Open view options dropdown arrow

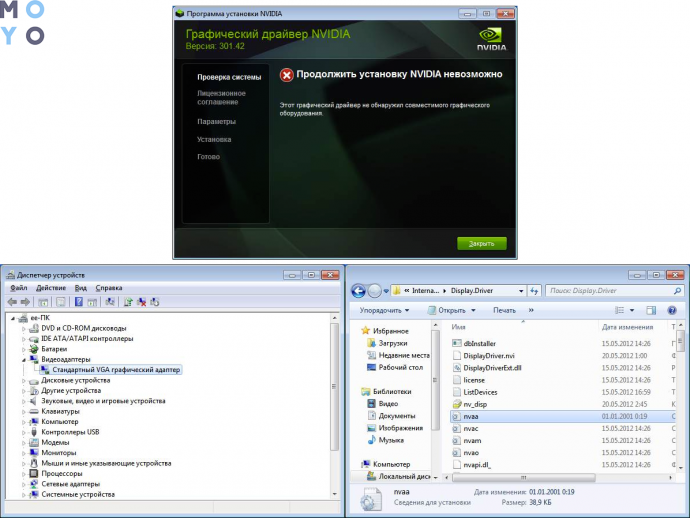tap(632, 310)
